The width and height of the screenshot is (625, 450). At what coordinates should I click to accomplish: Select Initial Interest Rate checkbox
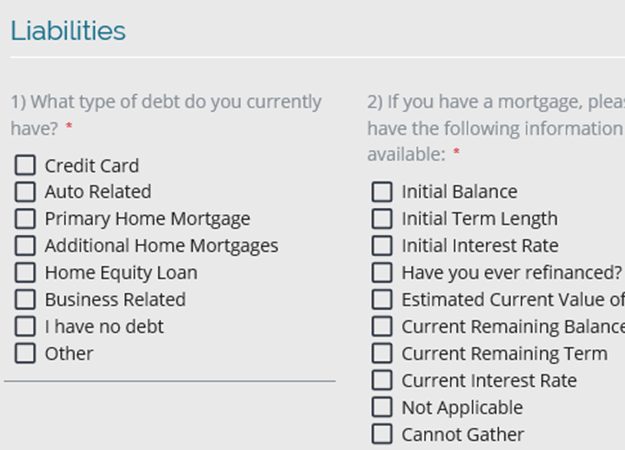tap(382, 246)
